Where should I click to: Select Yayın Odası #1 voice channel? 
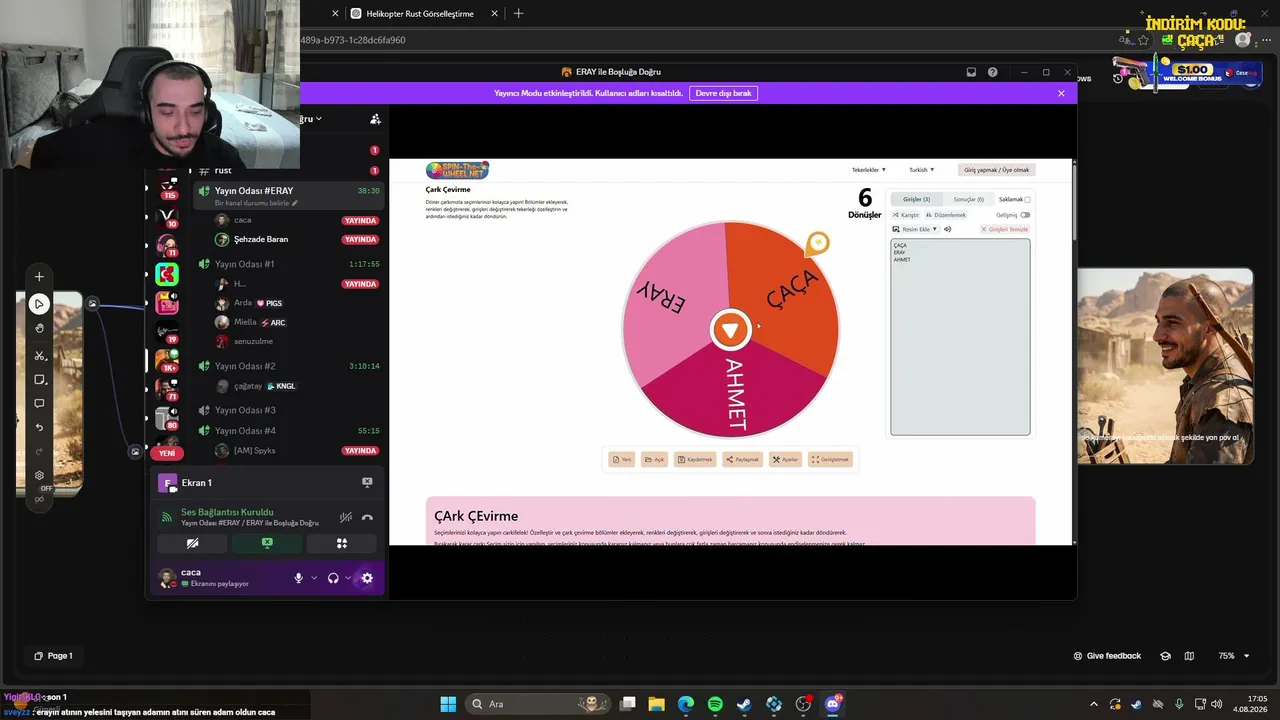tap(288, 264)
